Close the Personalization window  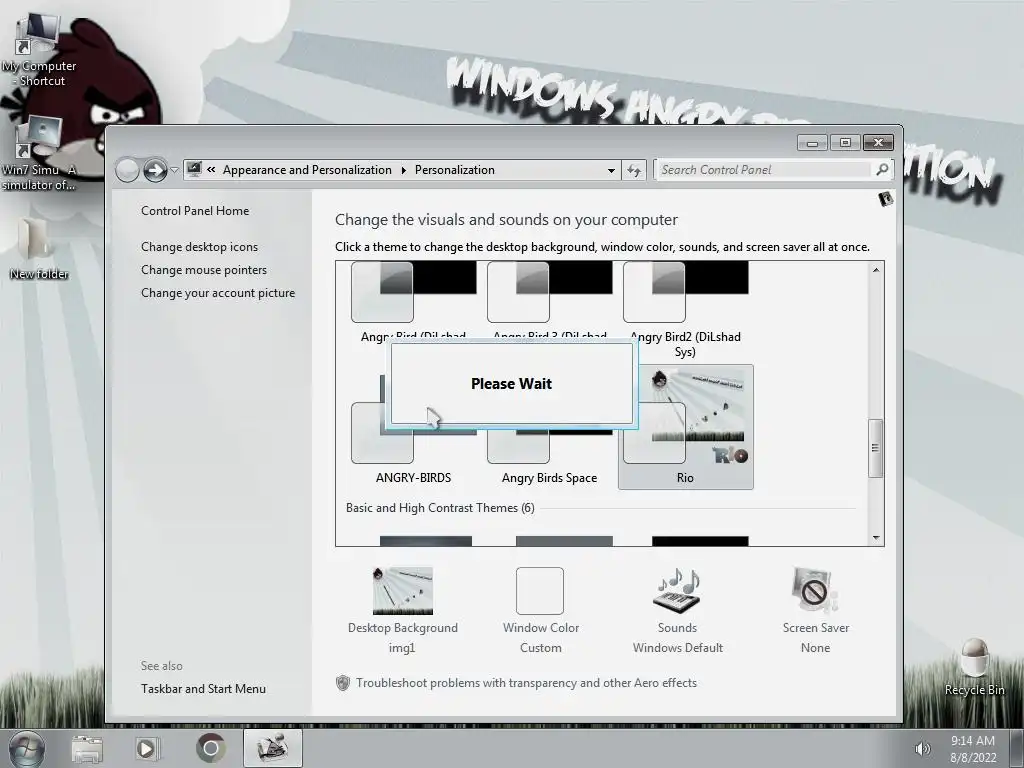click(x=878, y=142)
